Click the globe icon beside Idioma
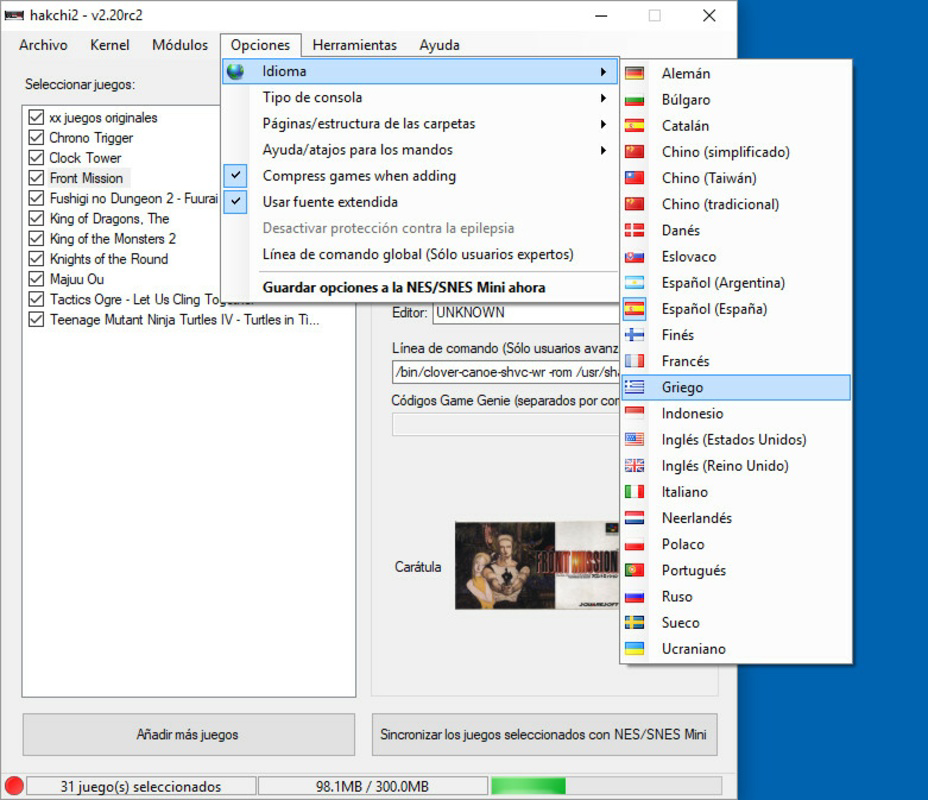Screen dimensions: 928x800 click(x=236, y=71)
